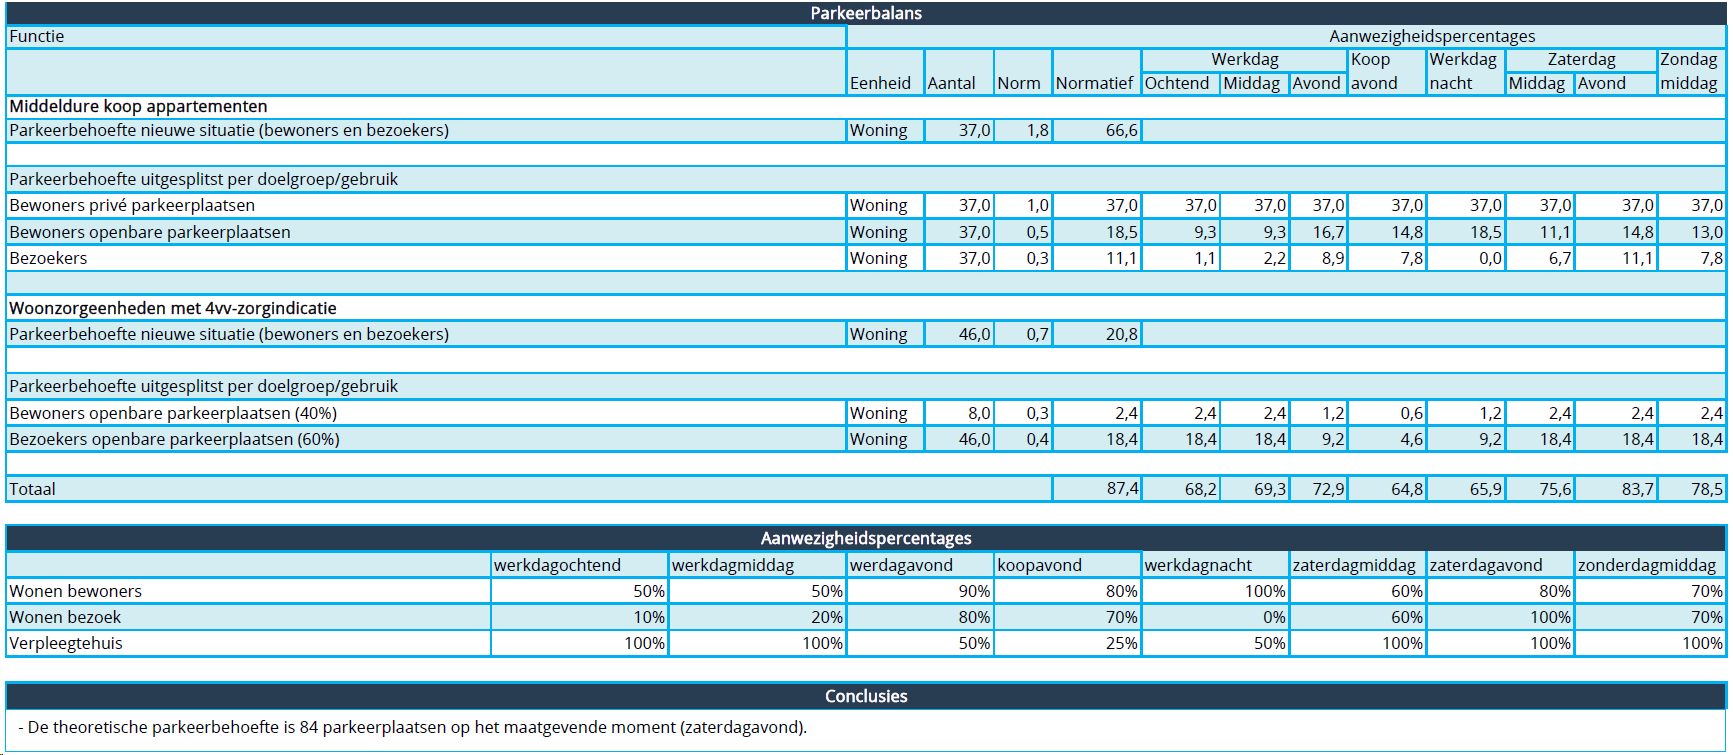Click the Middeldure koop appartementen section heading
This screenshot has height=755, width=1733.
coord(138,106)
